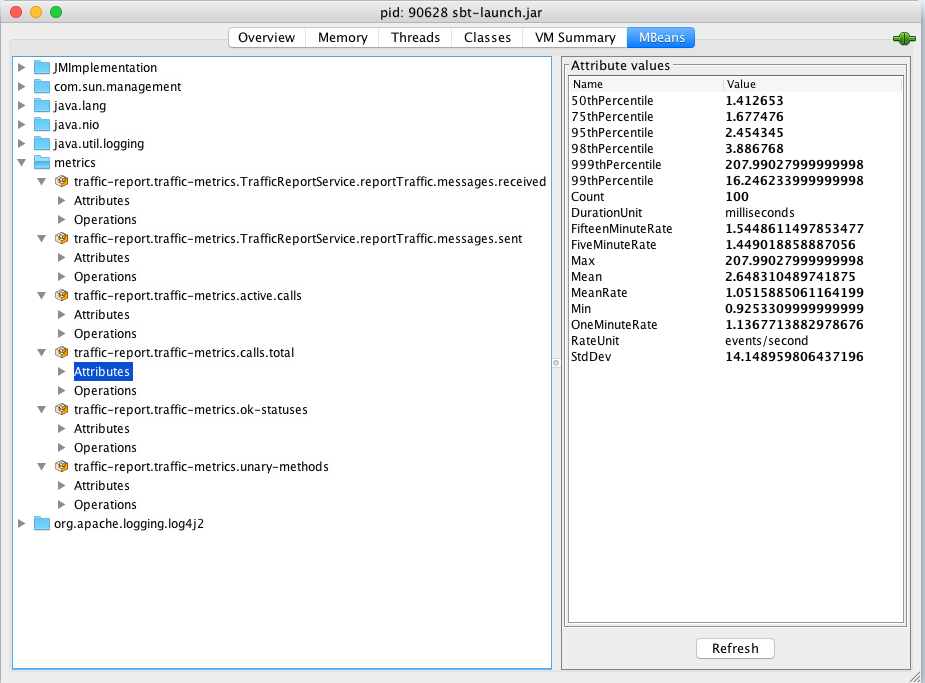Expand the java.nio node
The width and height of the screenshot is (925, 683).
coord(22,124)
